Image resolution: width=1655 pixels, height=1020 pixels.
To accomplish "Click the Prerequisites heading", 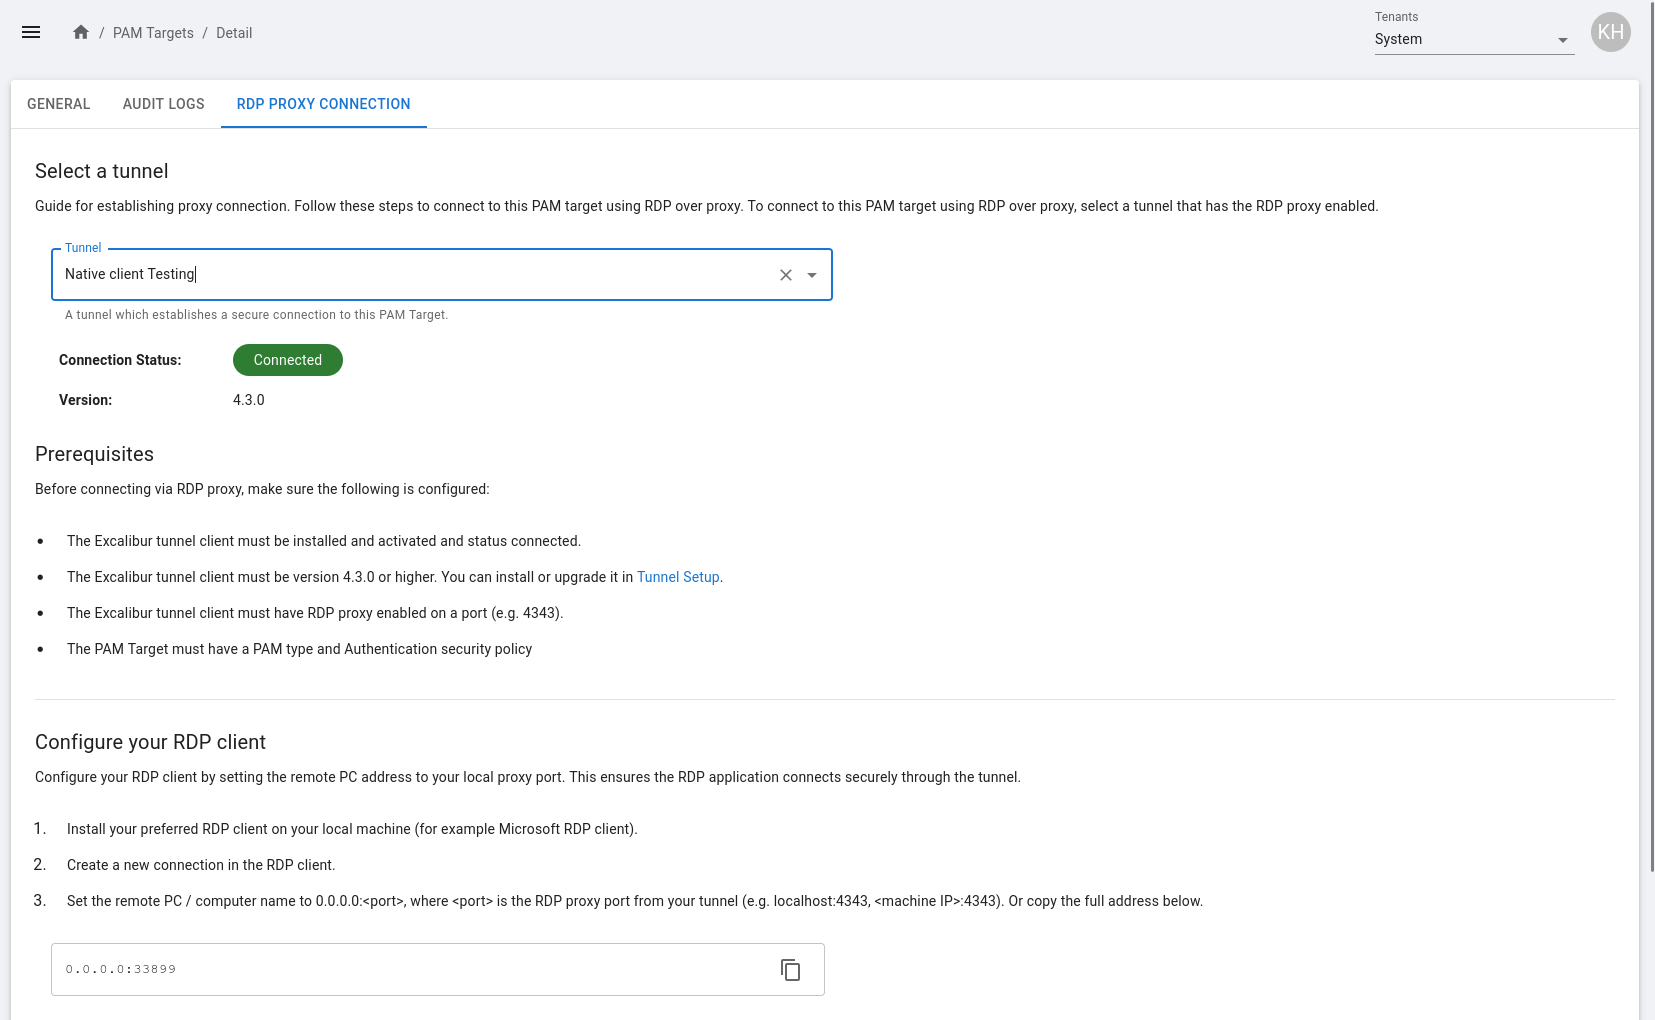I will coord(95,454).
